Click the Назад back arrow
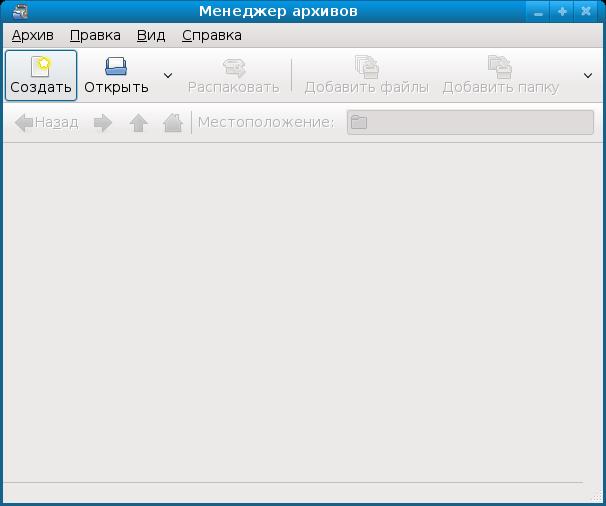Viewport: 606px width, 506px height. [46, 123]
